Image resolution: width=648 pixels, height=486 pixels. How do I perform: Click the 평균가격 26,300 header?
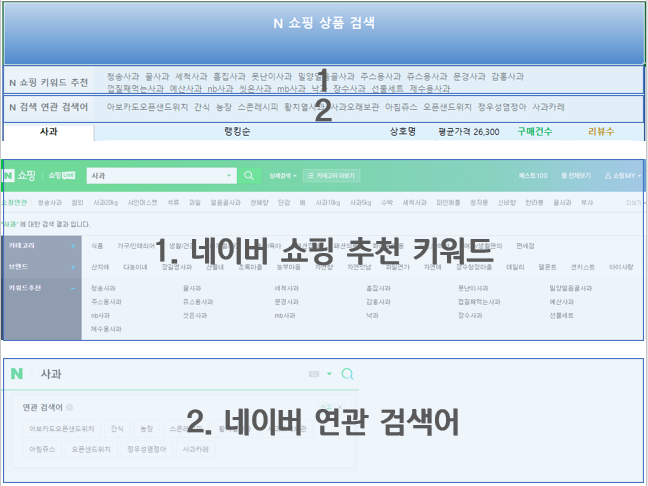point(469,132)
